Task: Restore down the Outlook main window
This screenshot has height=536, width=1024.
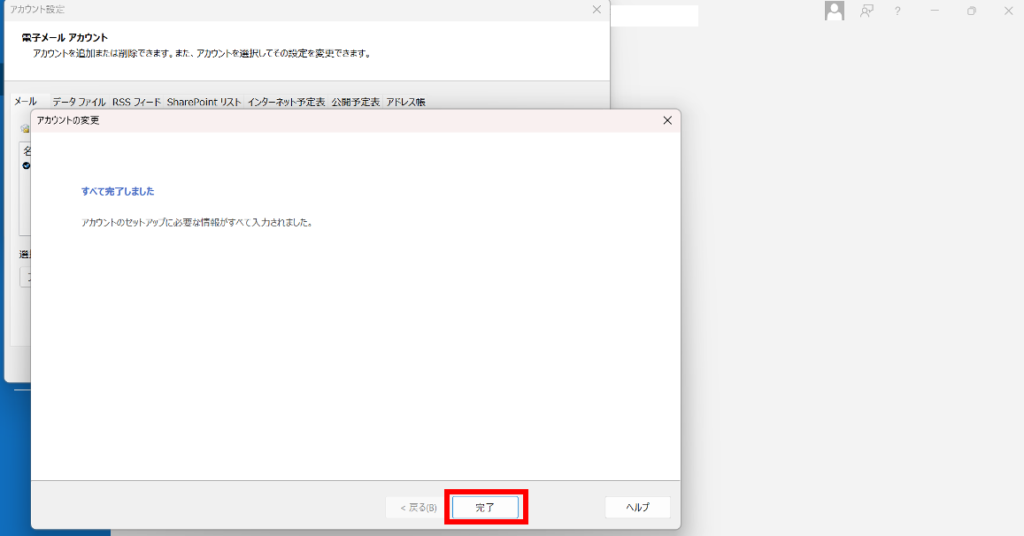Action: pos(971,10)
